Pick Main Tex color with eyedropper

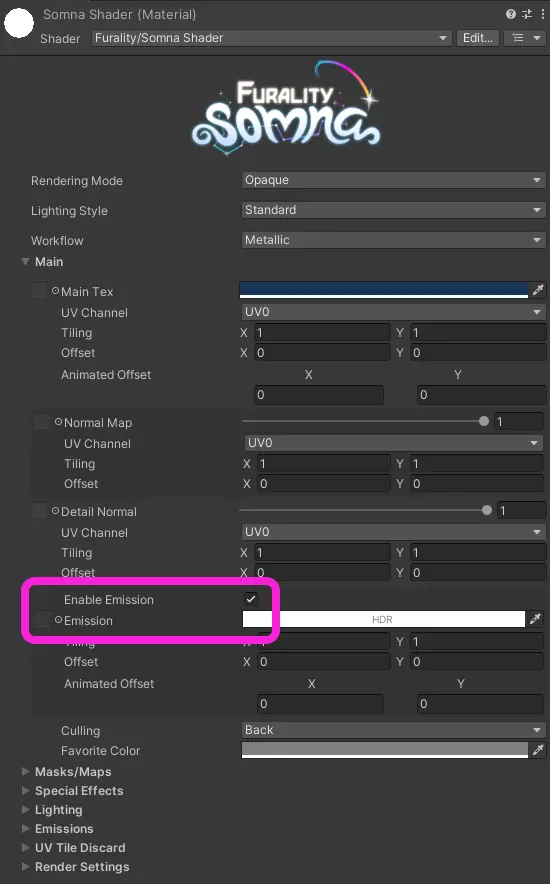tap(538, 290)
